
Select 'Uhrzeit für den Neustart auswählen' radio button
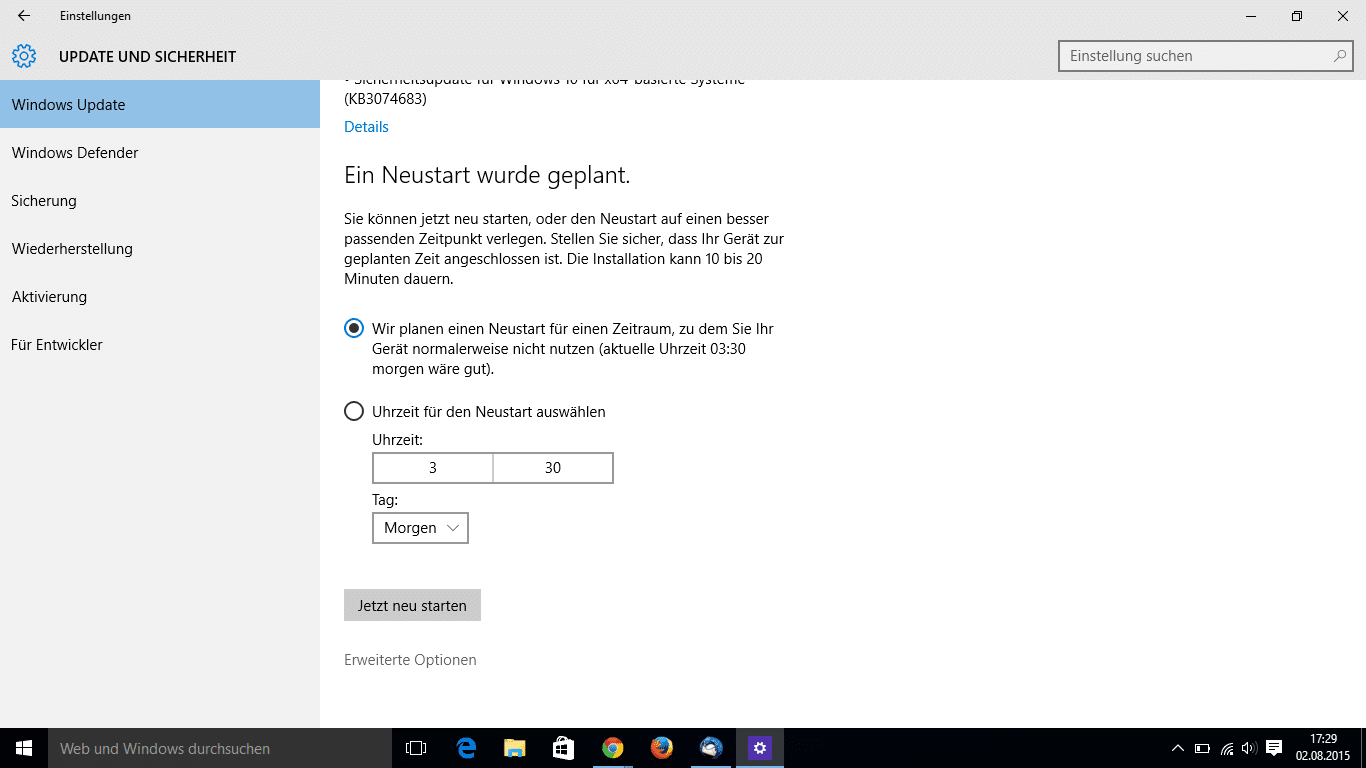click(x=354, y=411)
